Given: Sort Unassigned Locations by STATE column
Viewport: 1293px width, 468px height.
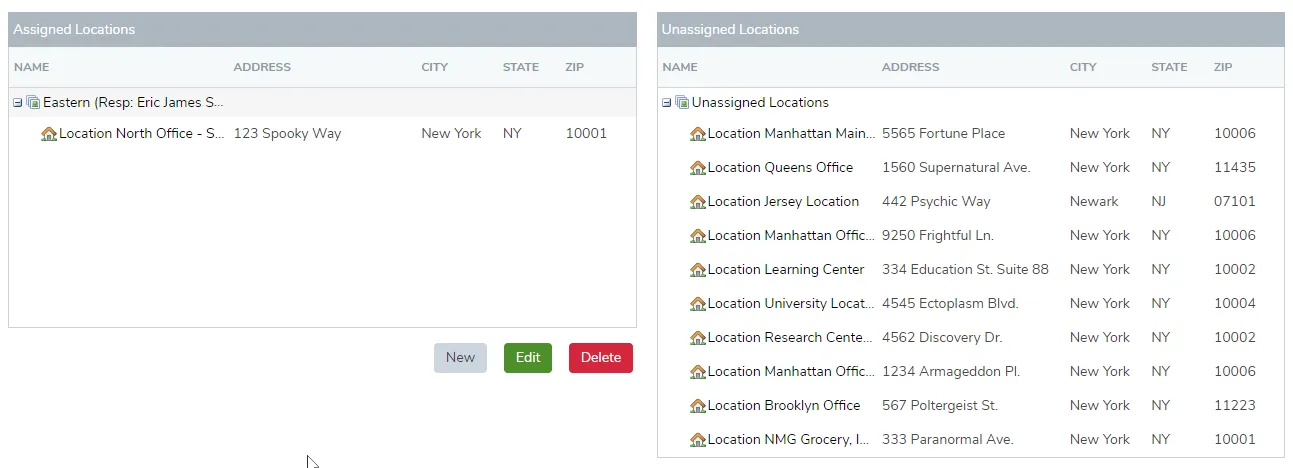Looking at the screenshot, I should point(1169,67).
